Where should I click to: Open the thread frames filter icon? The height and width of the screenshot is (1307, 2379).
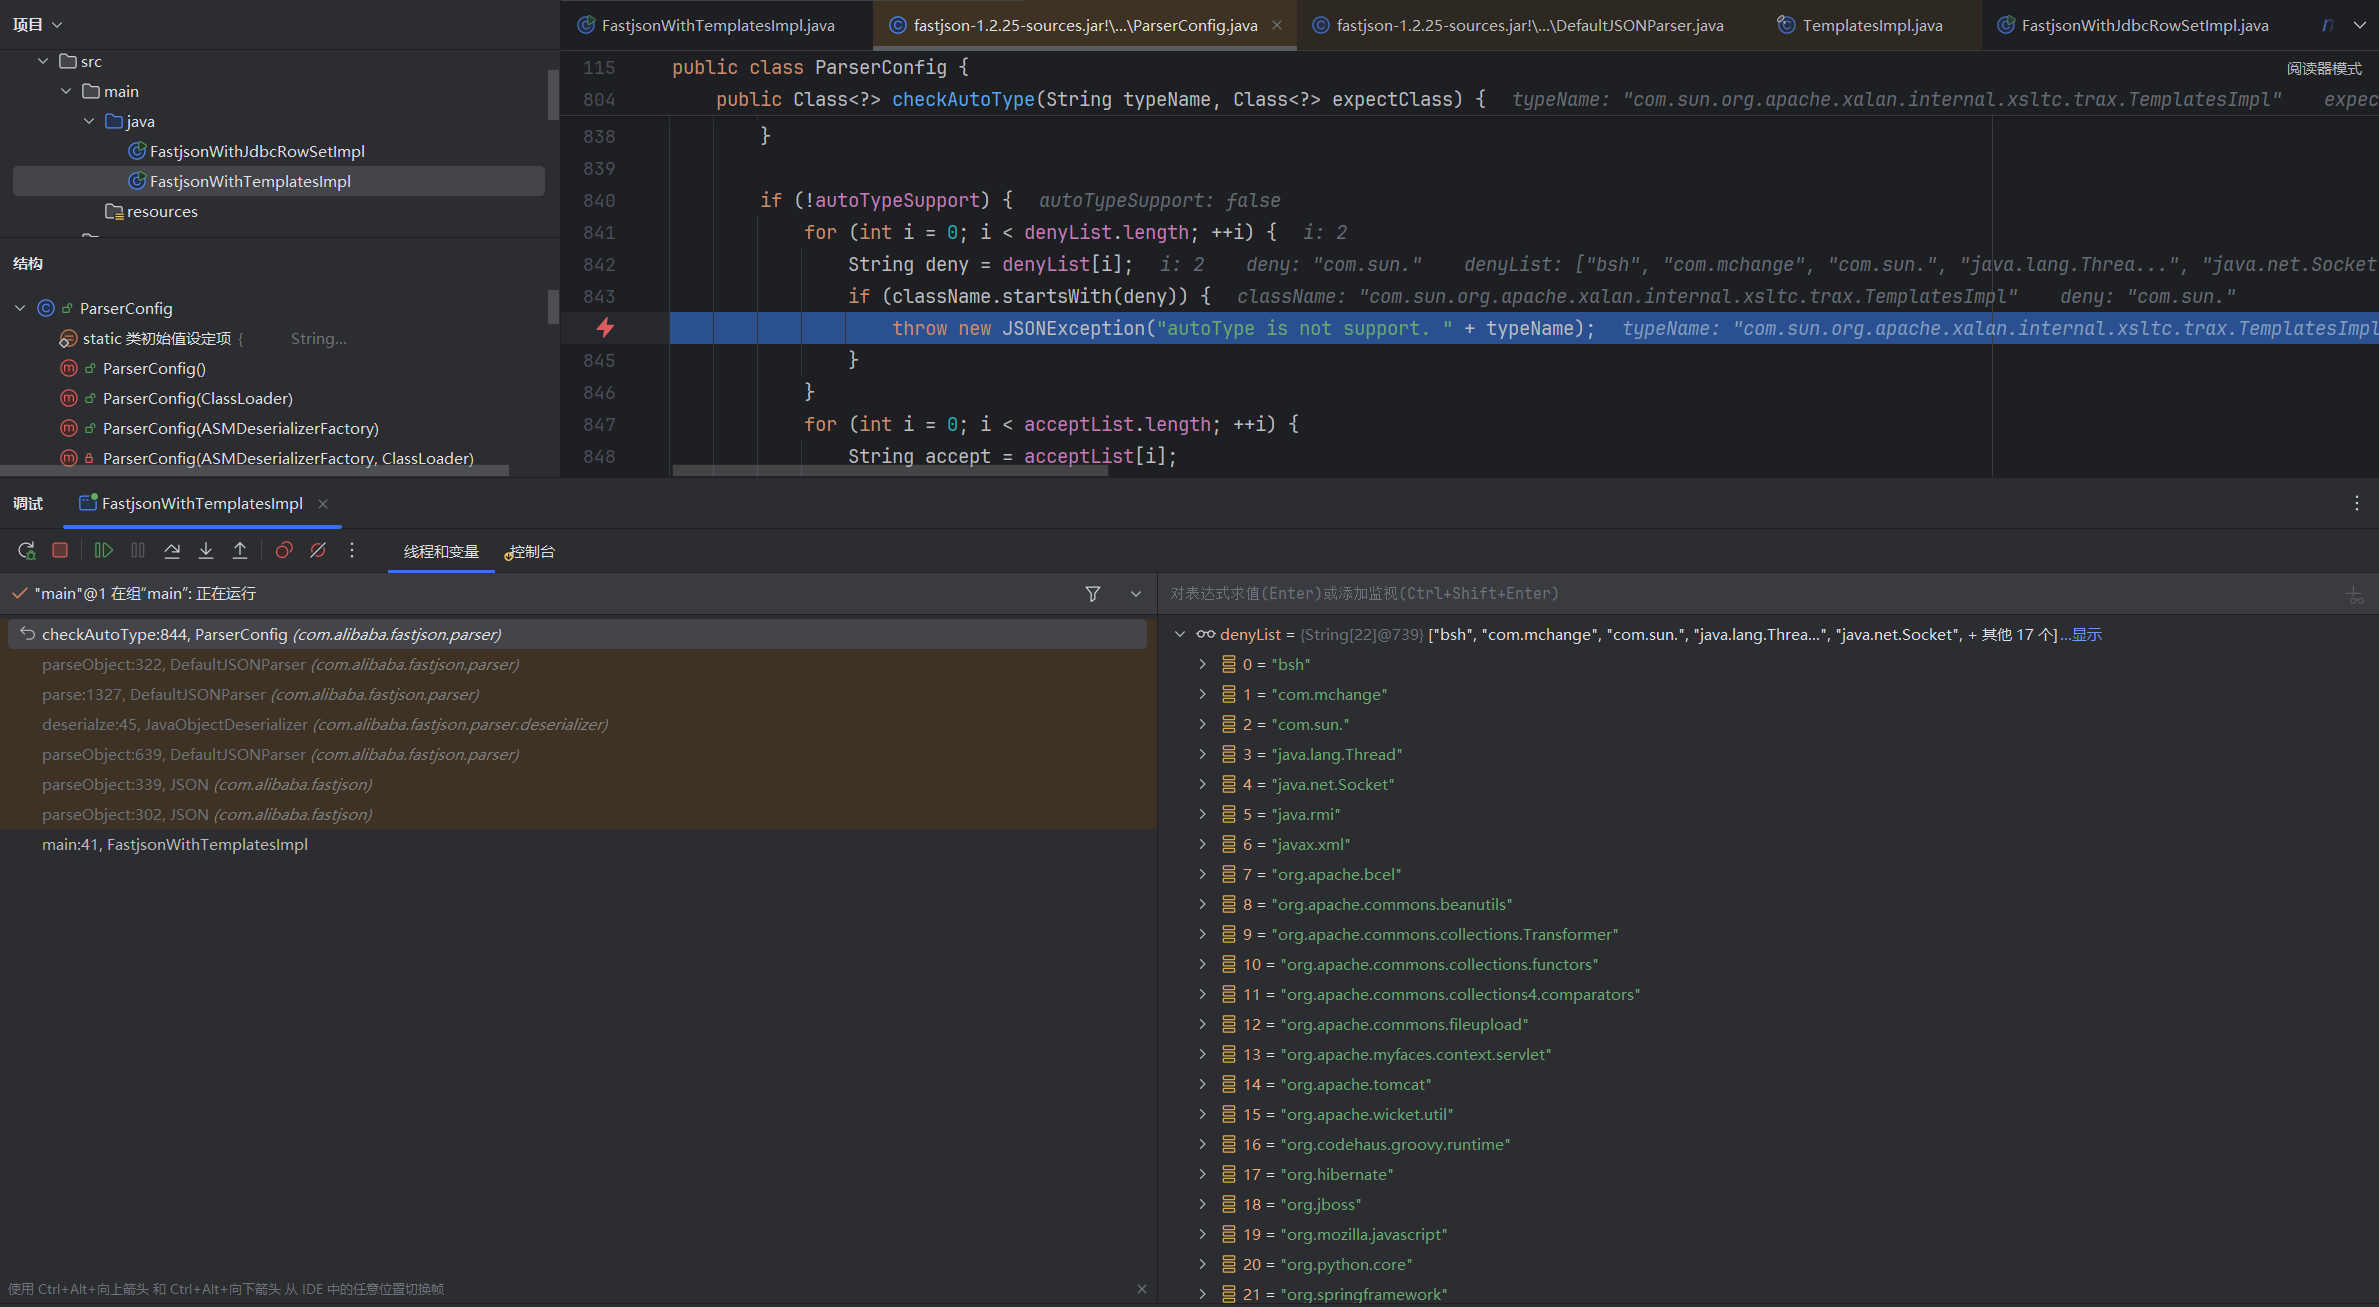click(x=1093, y=594)
